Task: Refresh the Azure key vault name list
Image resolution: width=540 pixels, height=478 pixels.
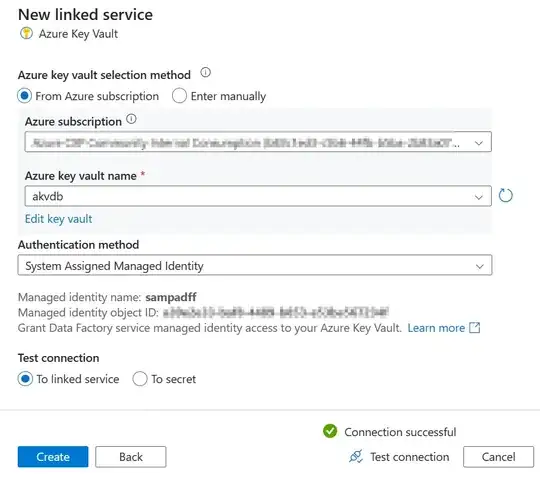Action: pyautogui.click(x=506, y=196)
